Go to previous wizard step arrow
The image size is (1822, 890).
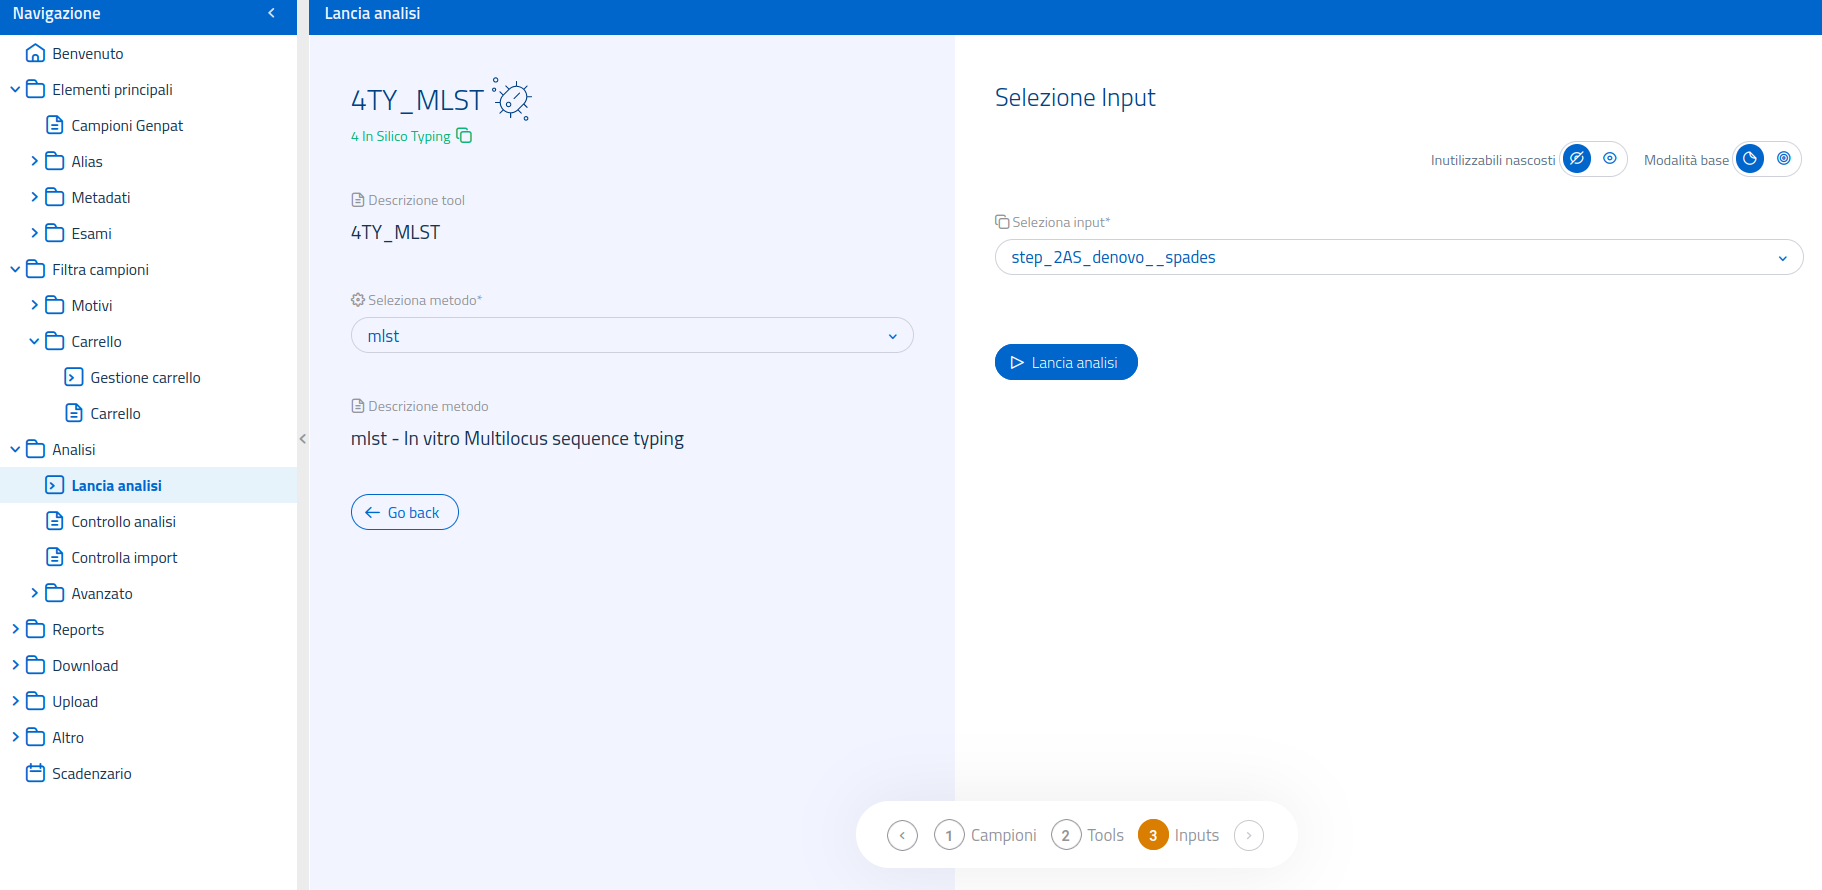pyautogui.click(x=902, y=835)
